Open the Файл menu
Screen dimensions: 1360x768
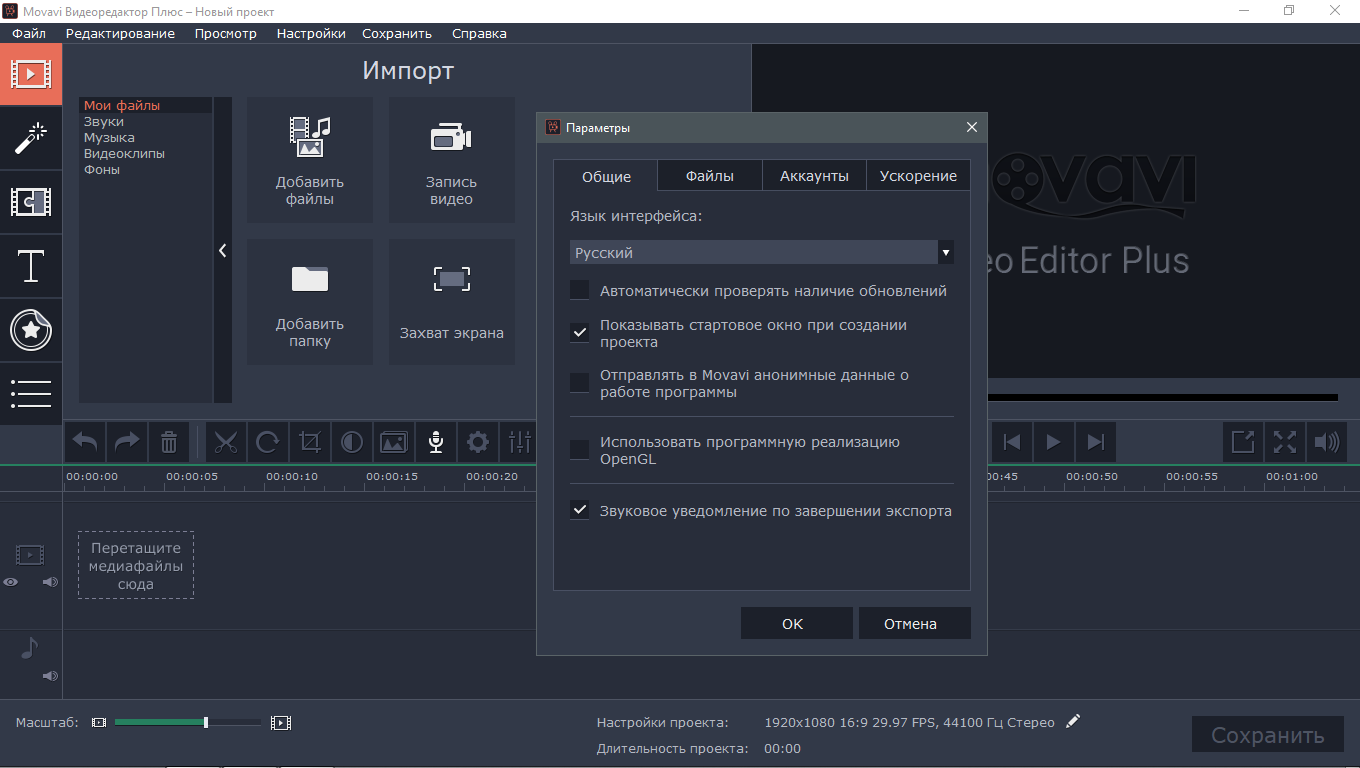click(x=29, y=33)
